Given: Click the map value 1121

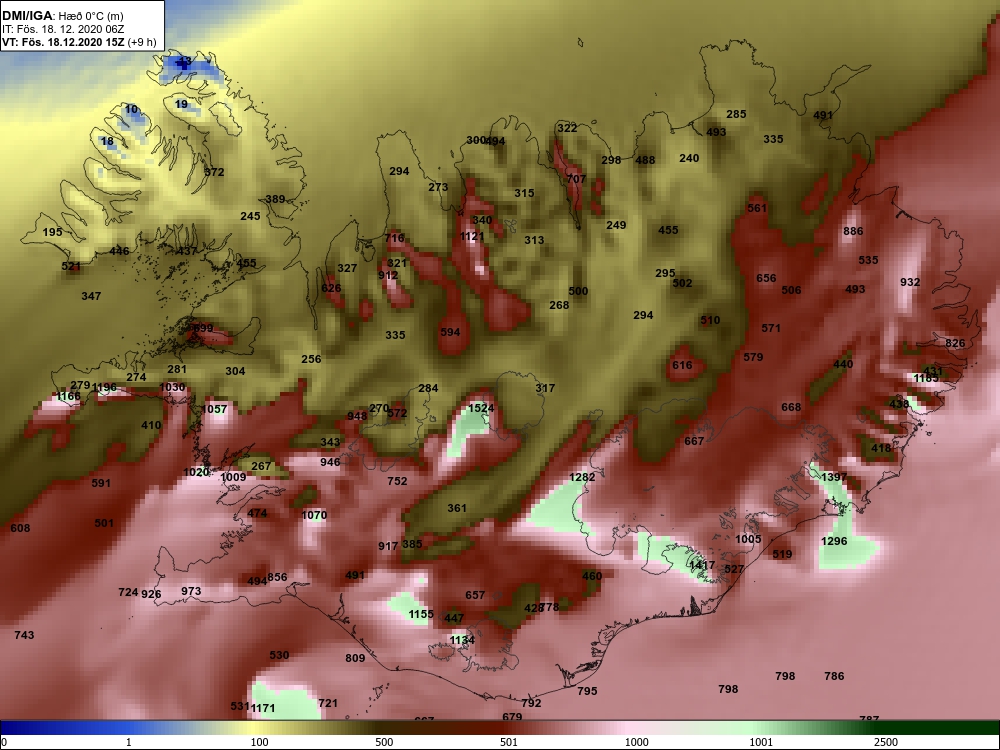Looking at the screenshot, I should click(472, 237).
